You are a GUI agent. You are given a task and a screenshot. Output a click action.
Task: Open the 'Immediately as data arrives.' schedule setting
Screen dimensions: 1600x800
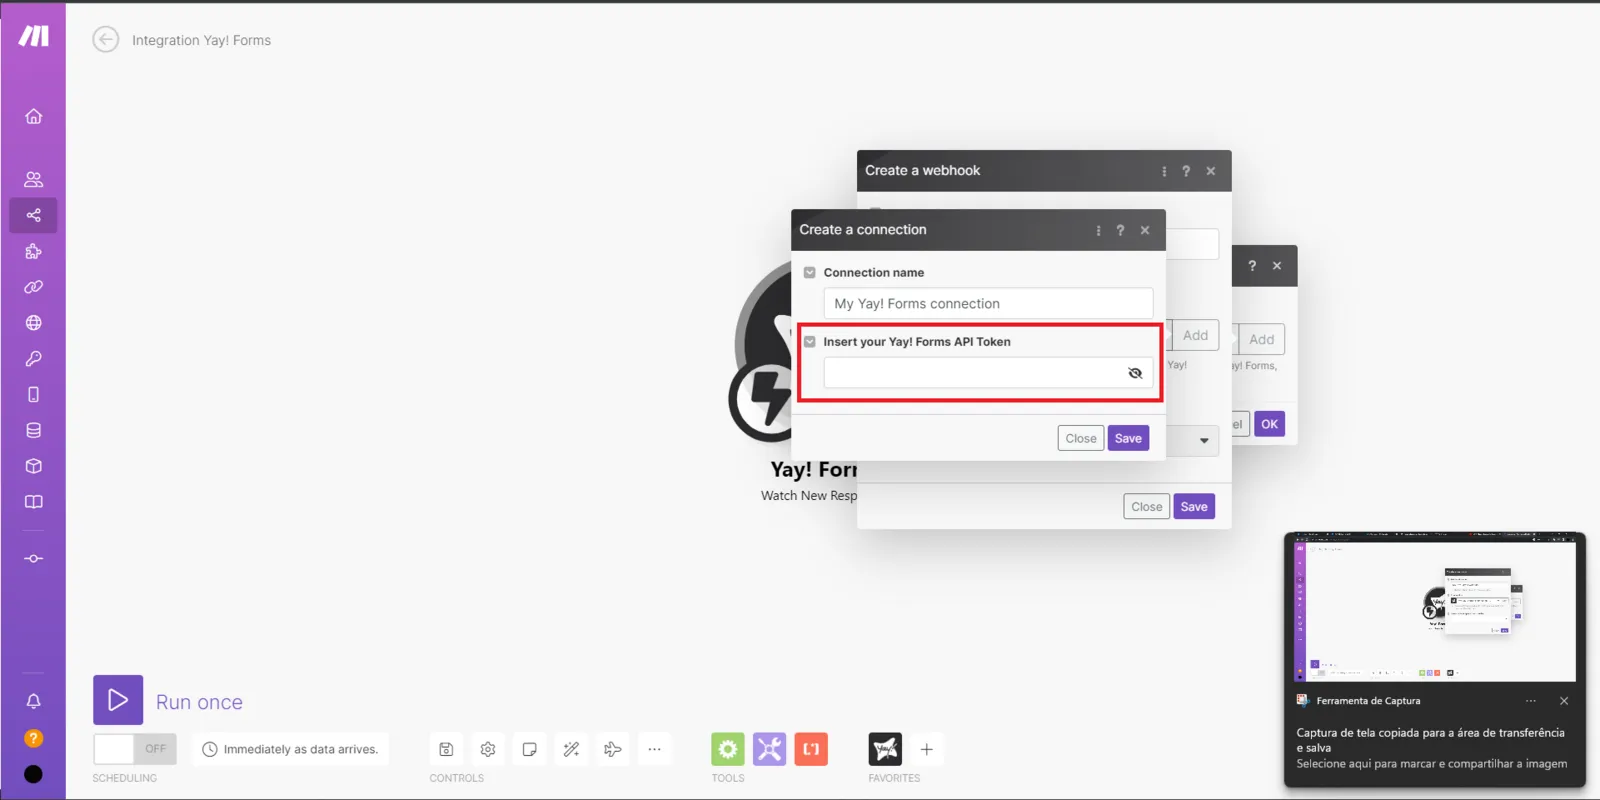(x=291, y=749)
